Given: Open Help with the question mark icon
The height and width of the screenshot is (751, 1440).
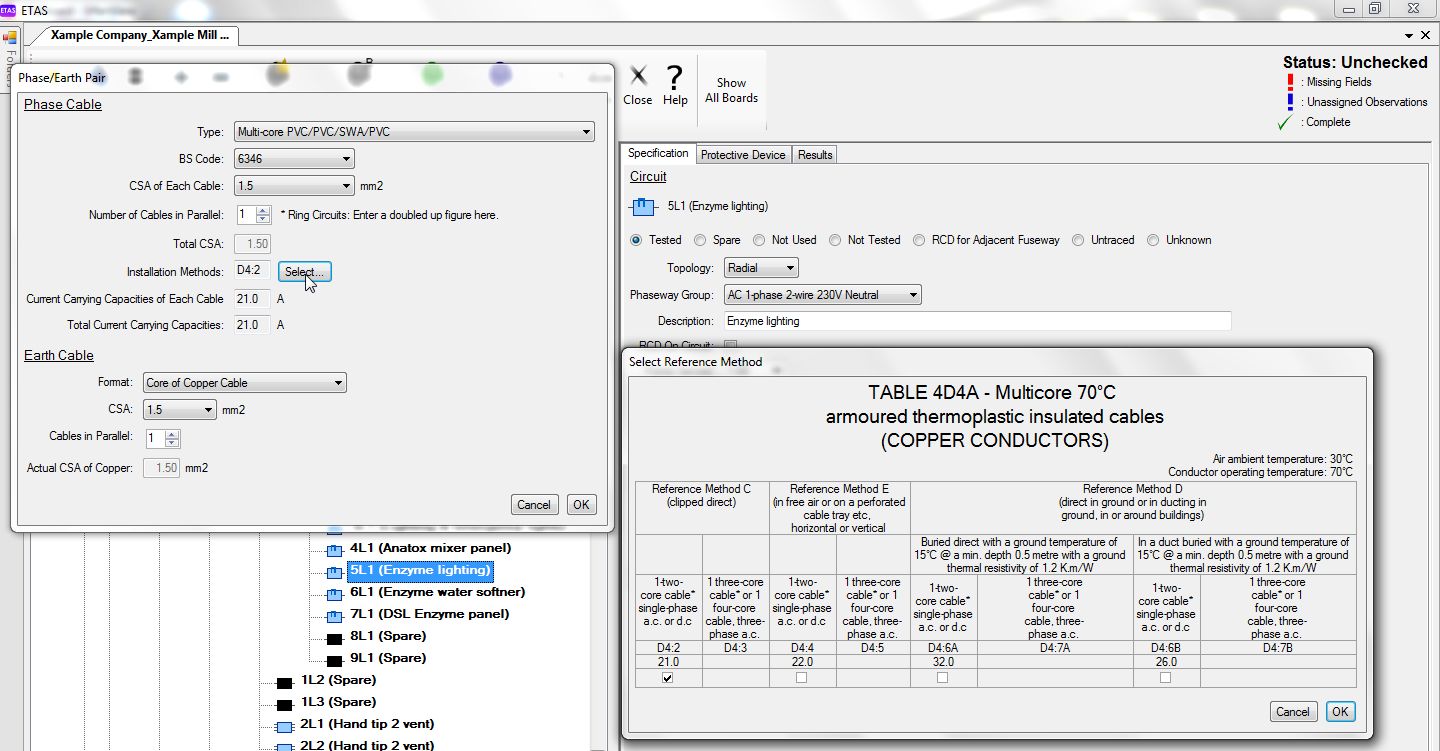Looking at the screenshot, I should (675, 76).
